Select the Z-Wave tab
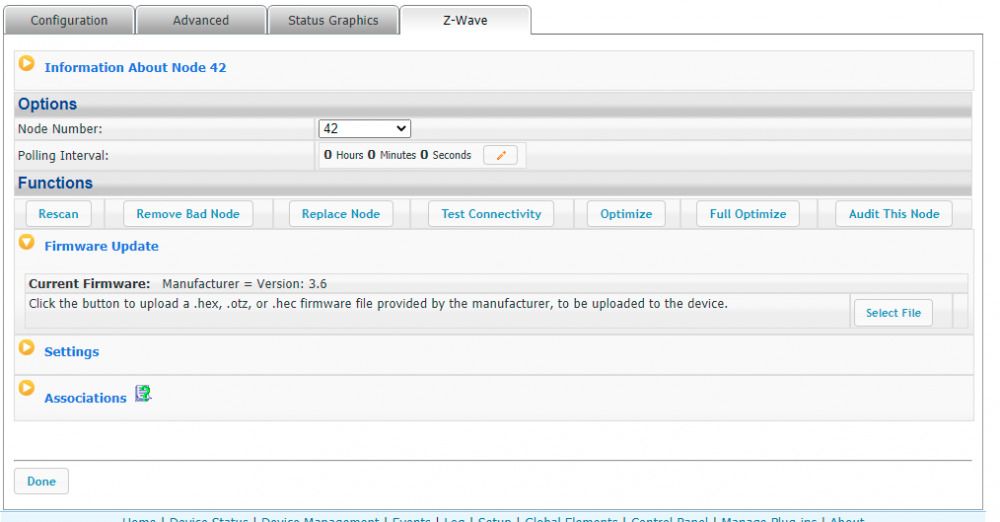 click(x=465, y=20)
